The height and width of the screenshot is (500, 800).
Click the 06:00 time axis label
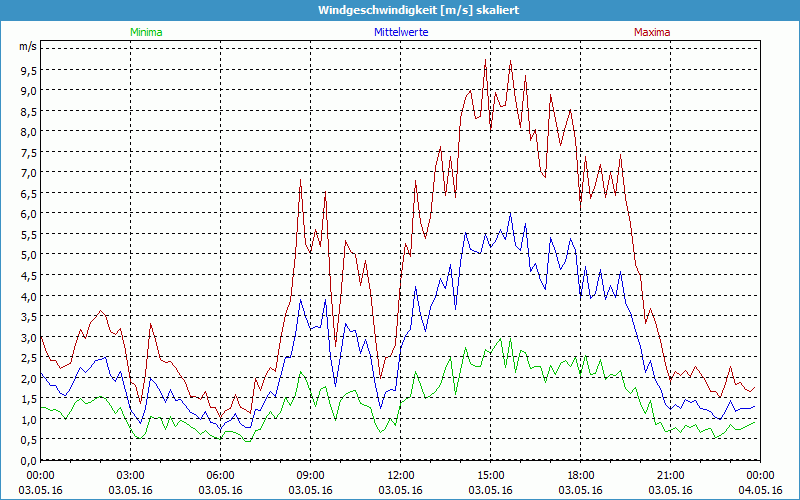click(221, 475)
